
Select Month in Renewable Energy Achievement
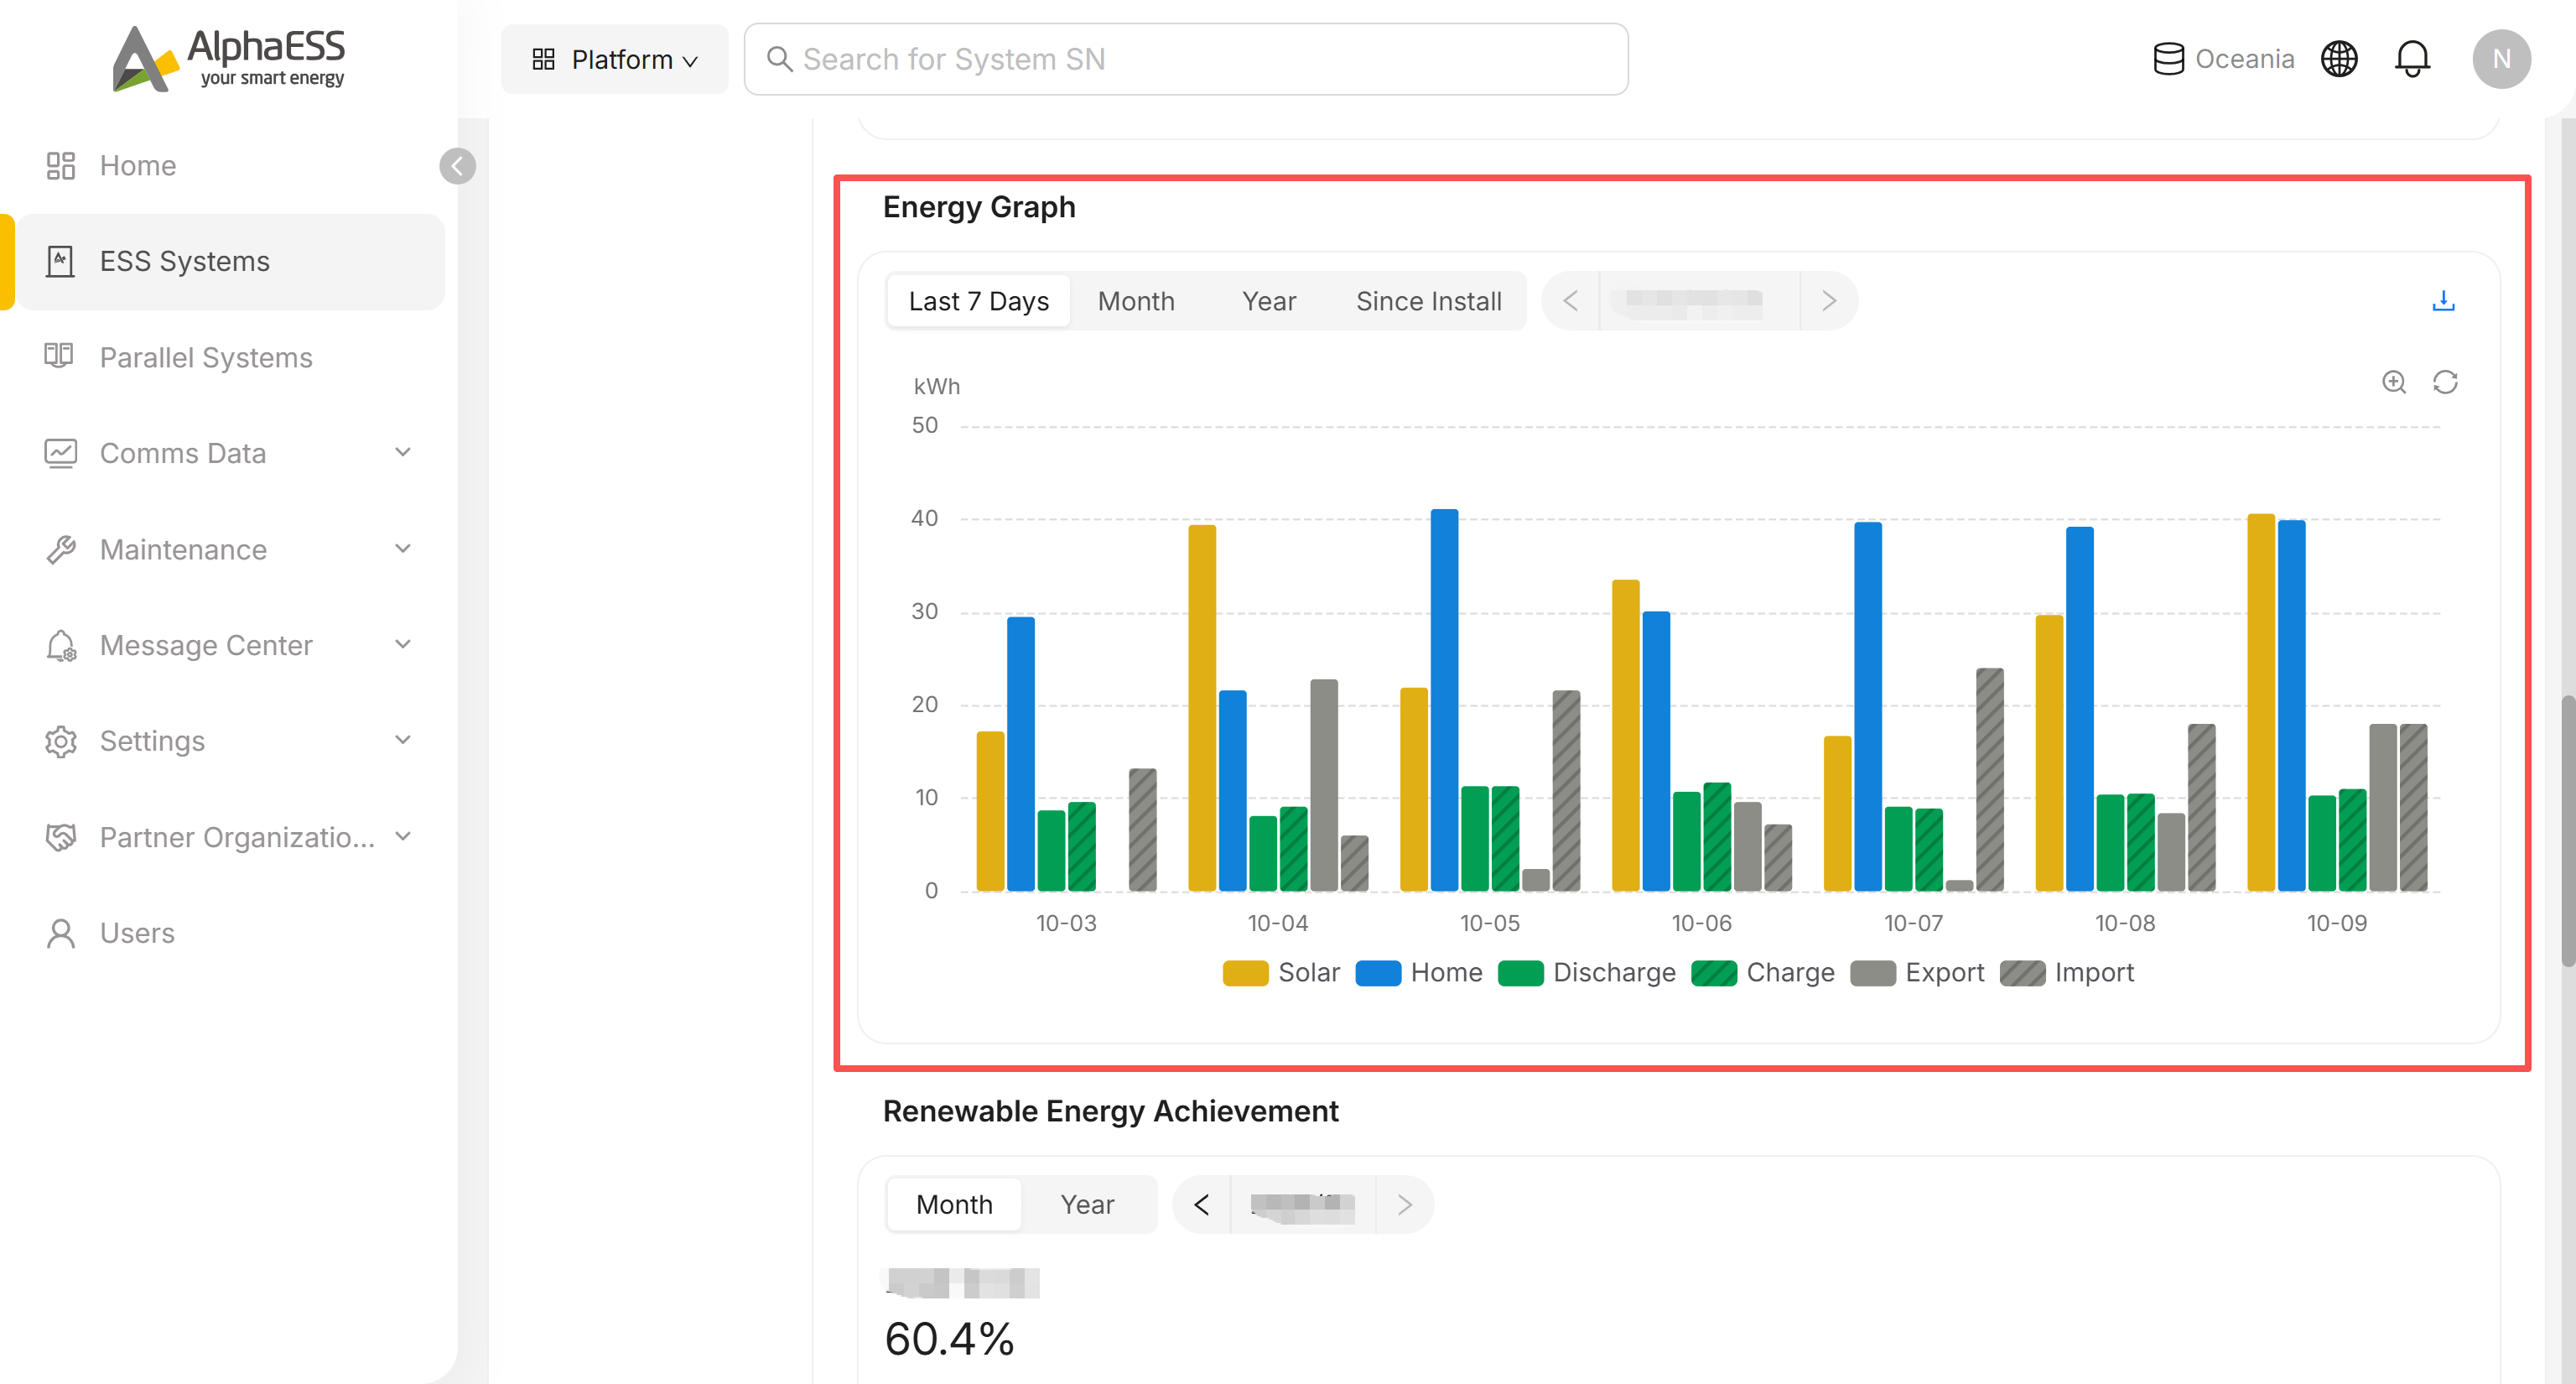coord(954,1204)
